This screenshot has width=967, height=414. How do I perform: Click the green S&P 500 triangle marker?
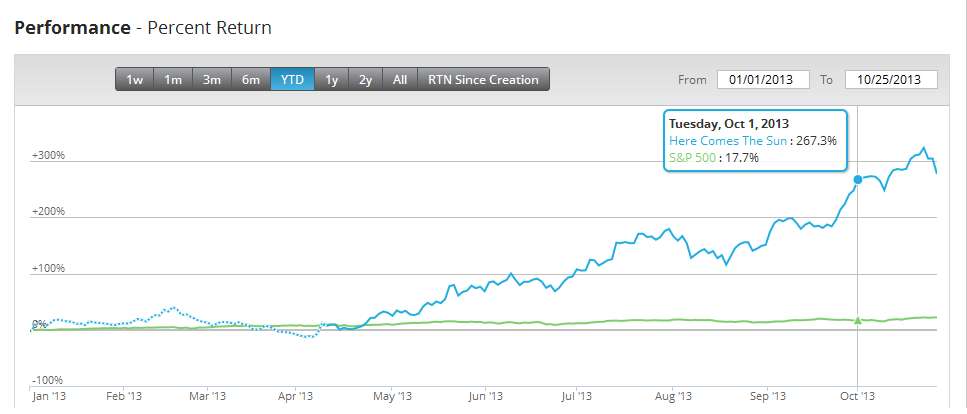click(x=857, y=320)
